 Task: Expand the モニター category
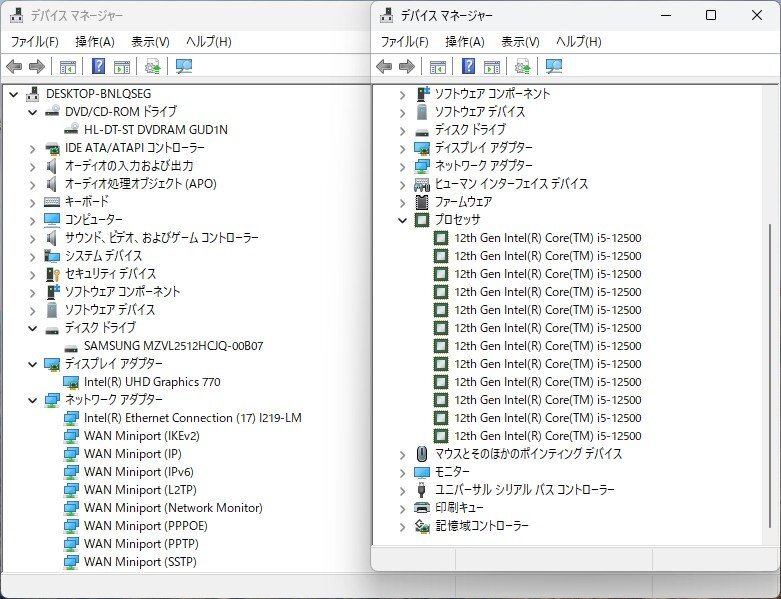tap(403, 472)
